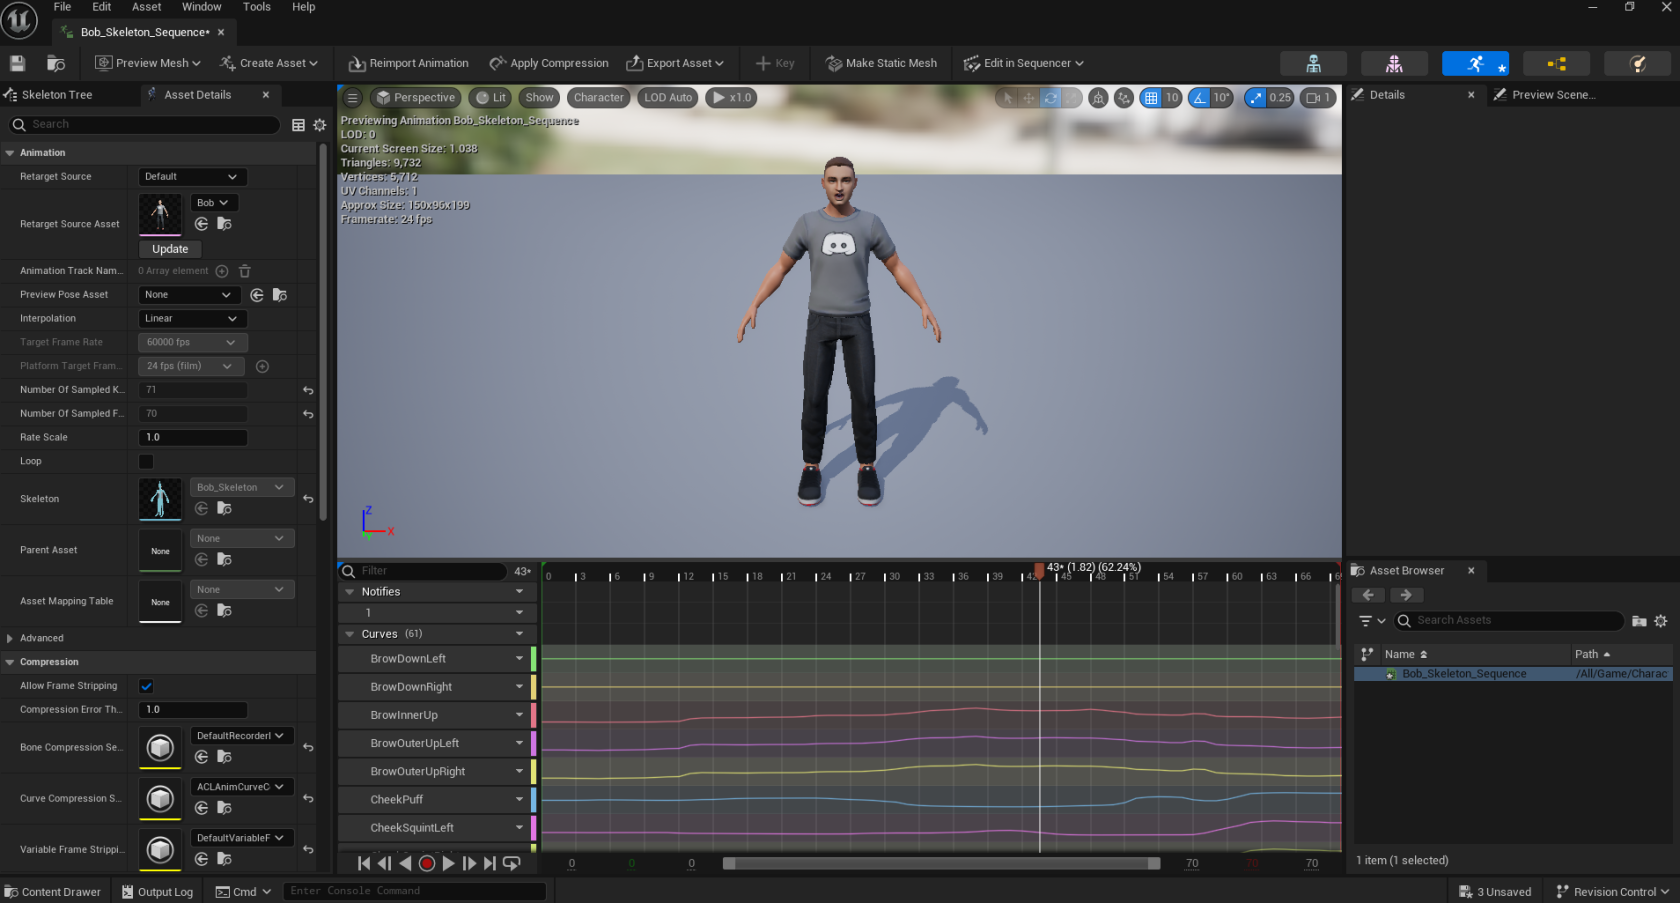1680x903 pixels.
Task: Click the timeline playhead at frame 43
Action: point(1039,570)
